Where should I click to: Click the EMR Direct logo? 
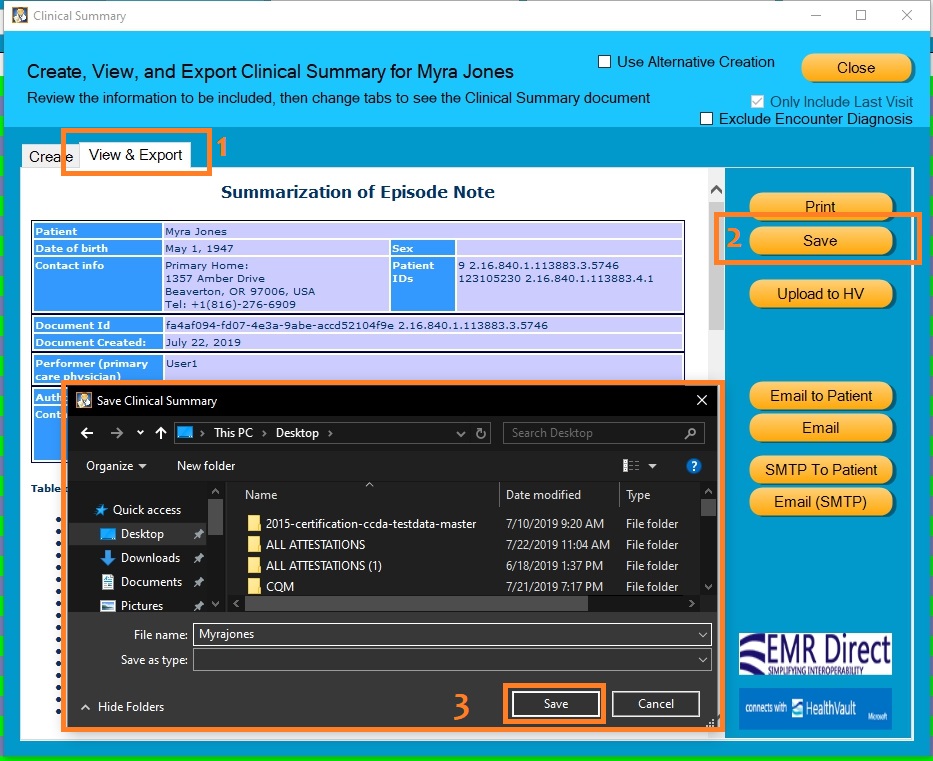[x=815, y=653]
